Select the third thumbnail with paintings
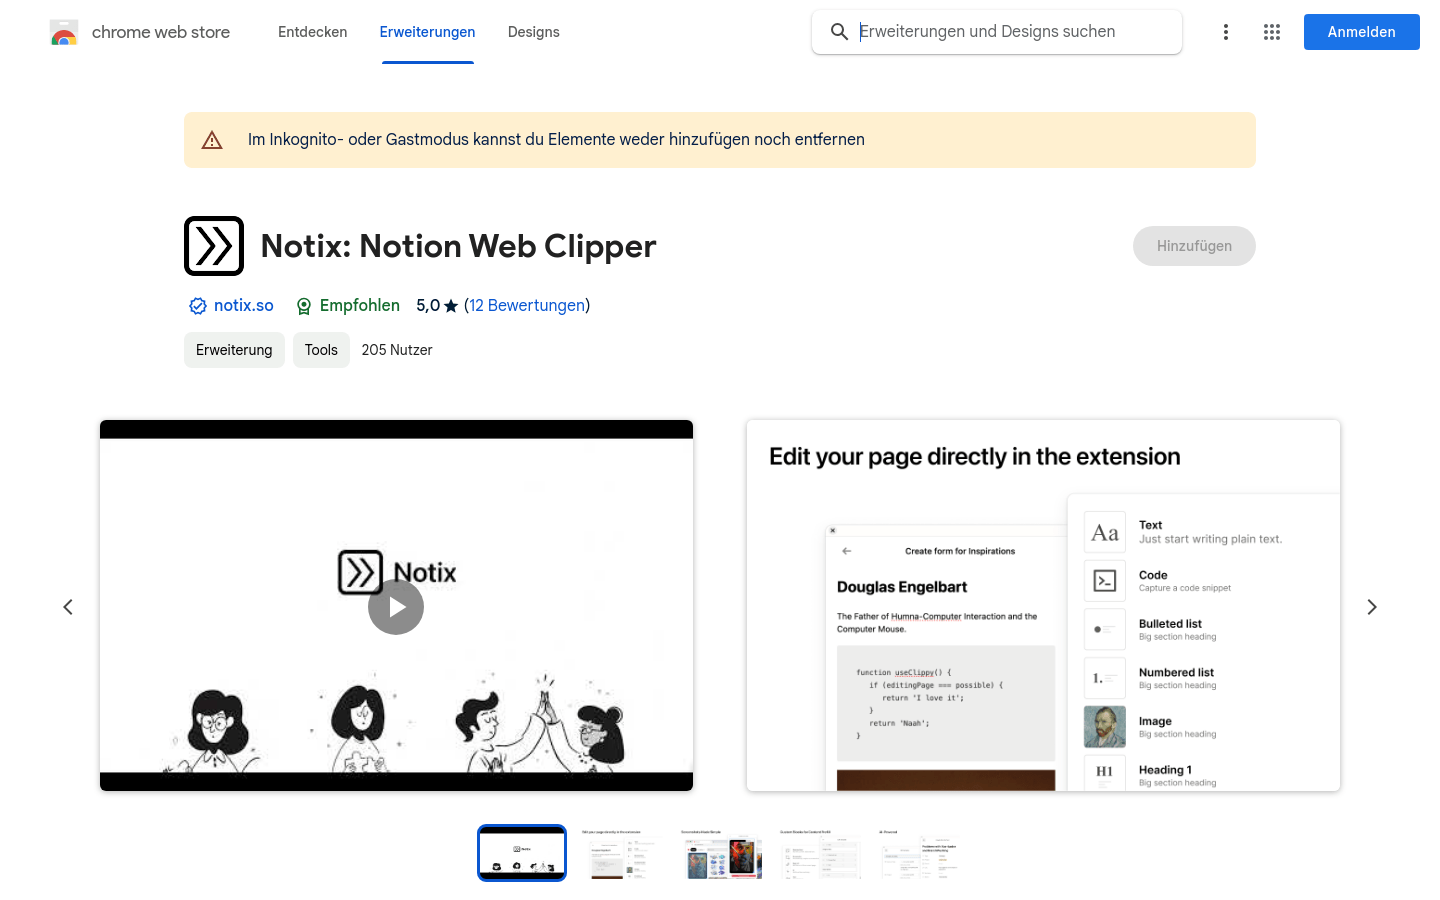The image size is (1440, 900). pos(722,853)
